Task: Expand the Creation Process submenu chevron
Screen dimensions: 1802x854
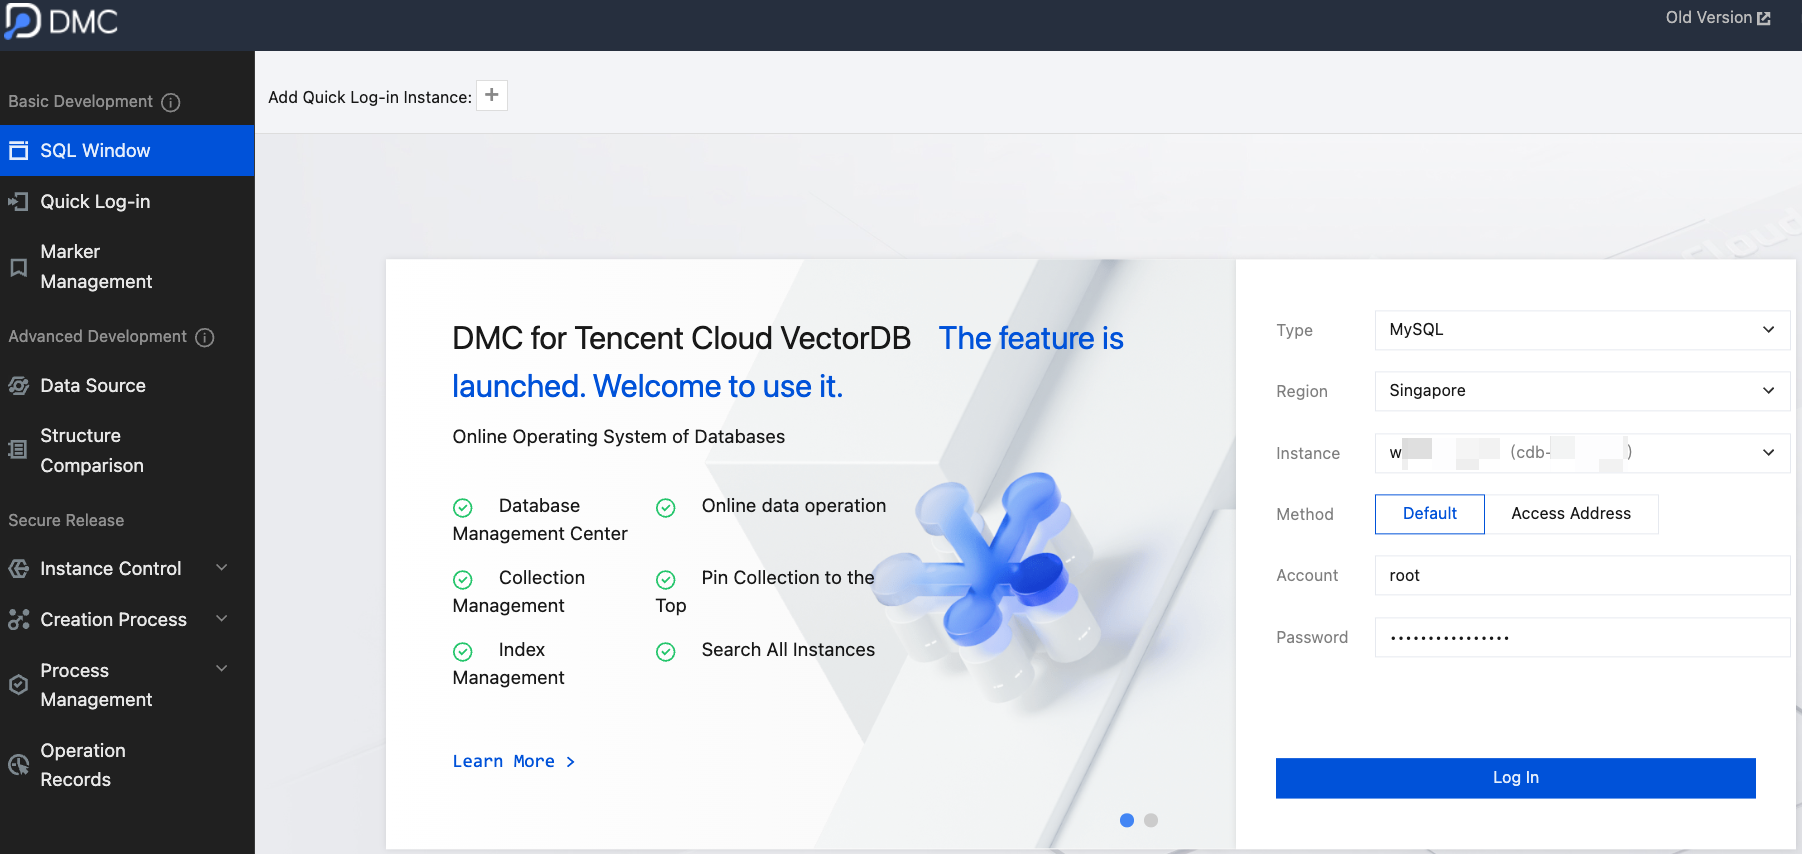Action: pos(222,619)
